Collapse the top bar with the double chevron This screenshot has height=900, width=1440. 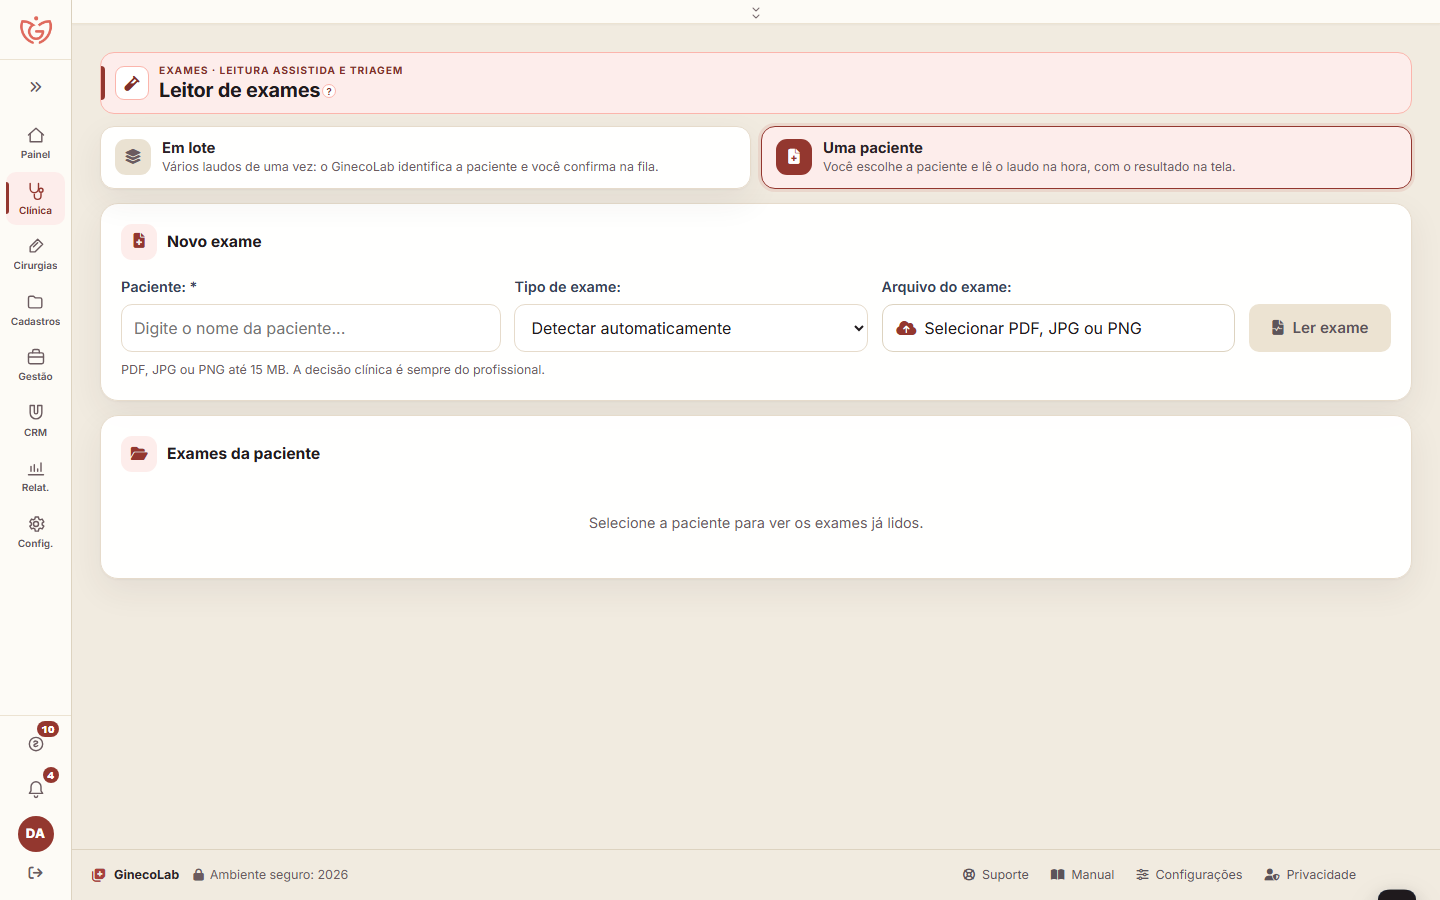click(756, 12)
